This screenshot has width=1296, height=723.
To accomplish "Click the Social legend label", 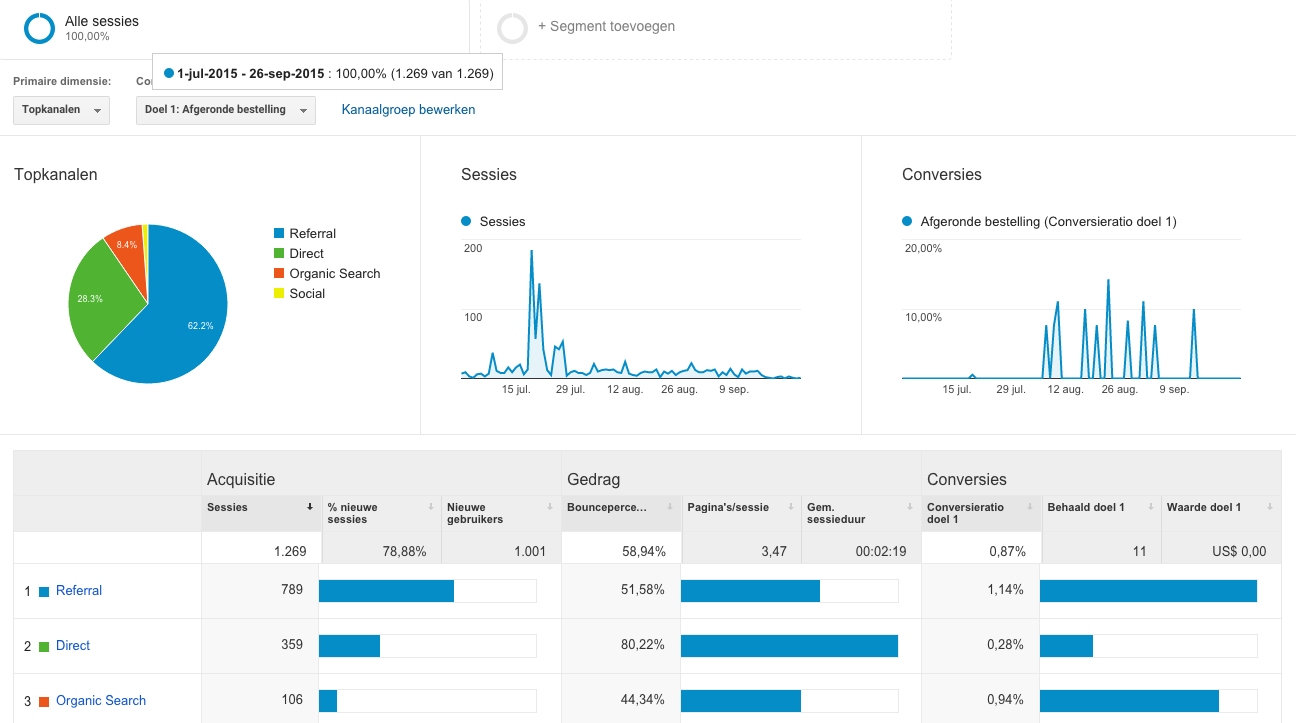I will click(x=307, y=293).
